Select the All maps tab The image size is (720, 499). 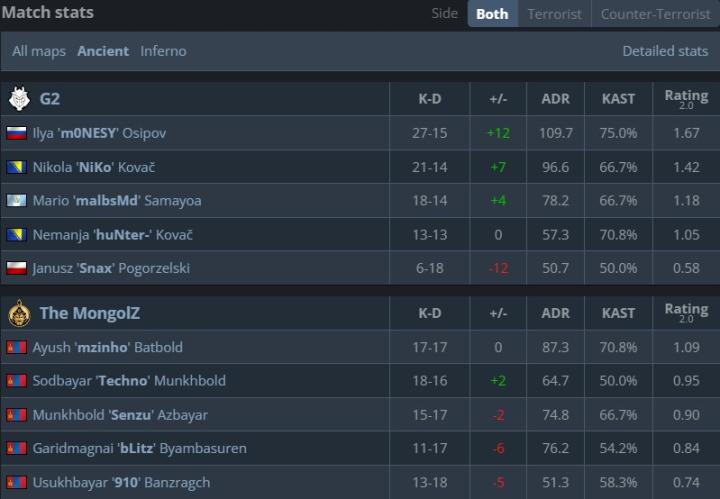pyautogui.click(x=40, y=51)
